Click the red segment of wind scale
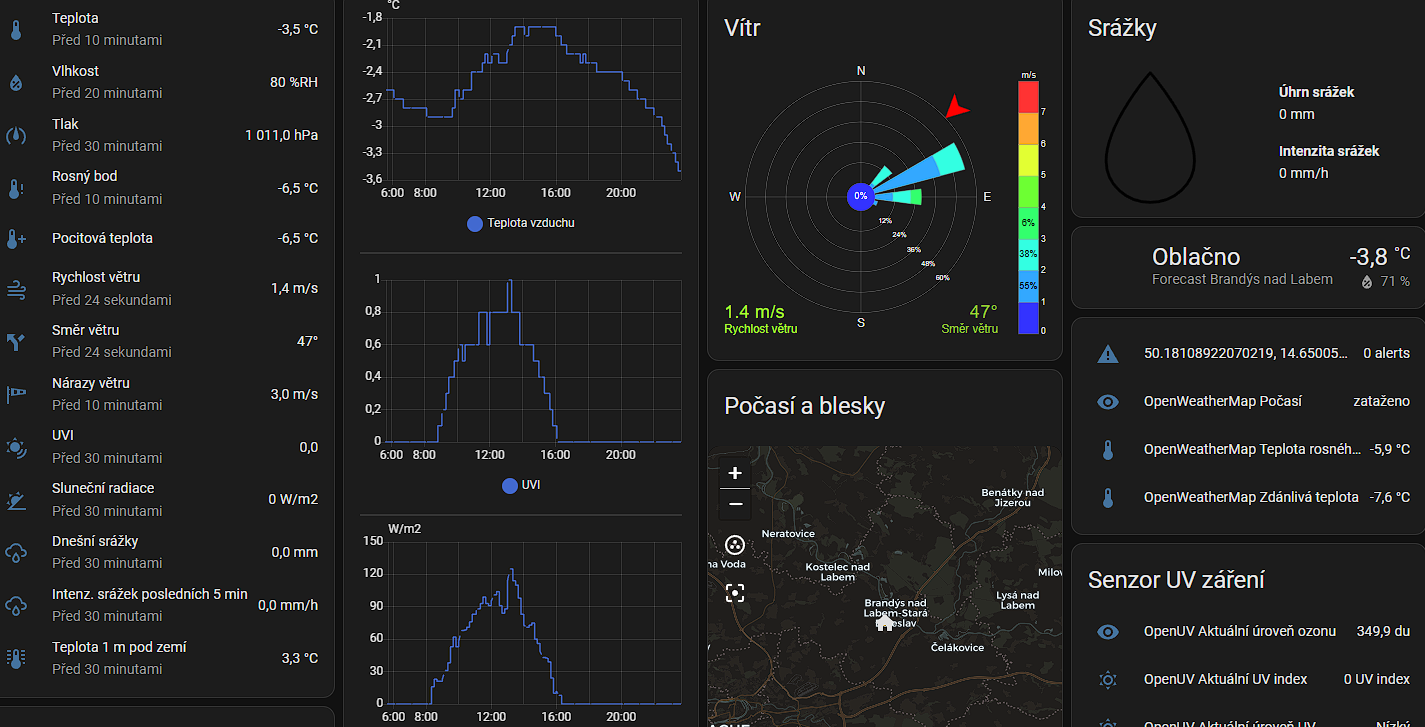The image size is (1425, 727). click(1028, 96)
